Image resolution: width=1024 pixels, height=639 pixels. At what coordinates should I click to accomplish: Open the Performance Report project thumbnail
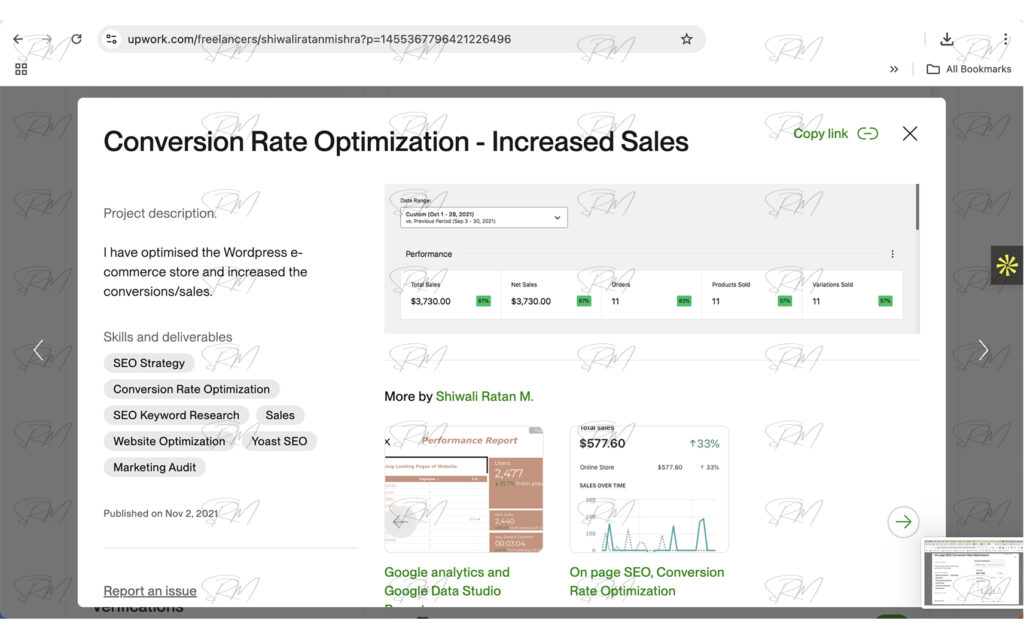coord(464,489)
